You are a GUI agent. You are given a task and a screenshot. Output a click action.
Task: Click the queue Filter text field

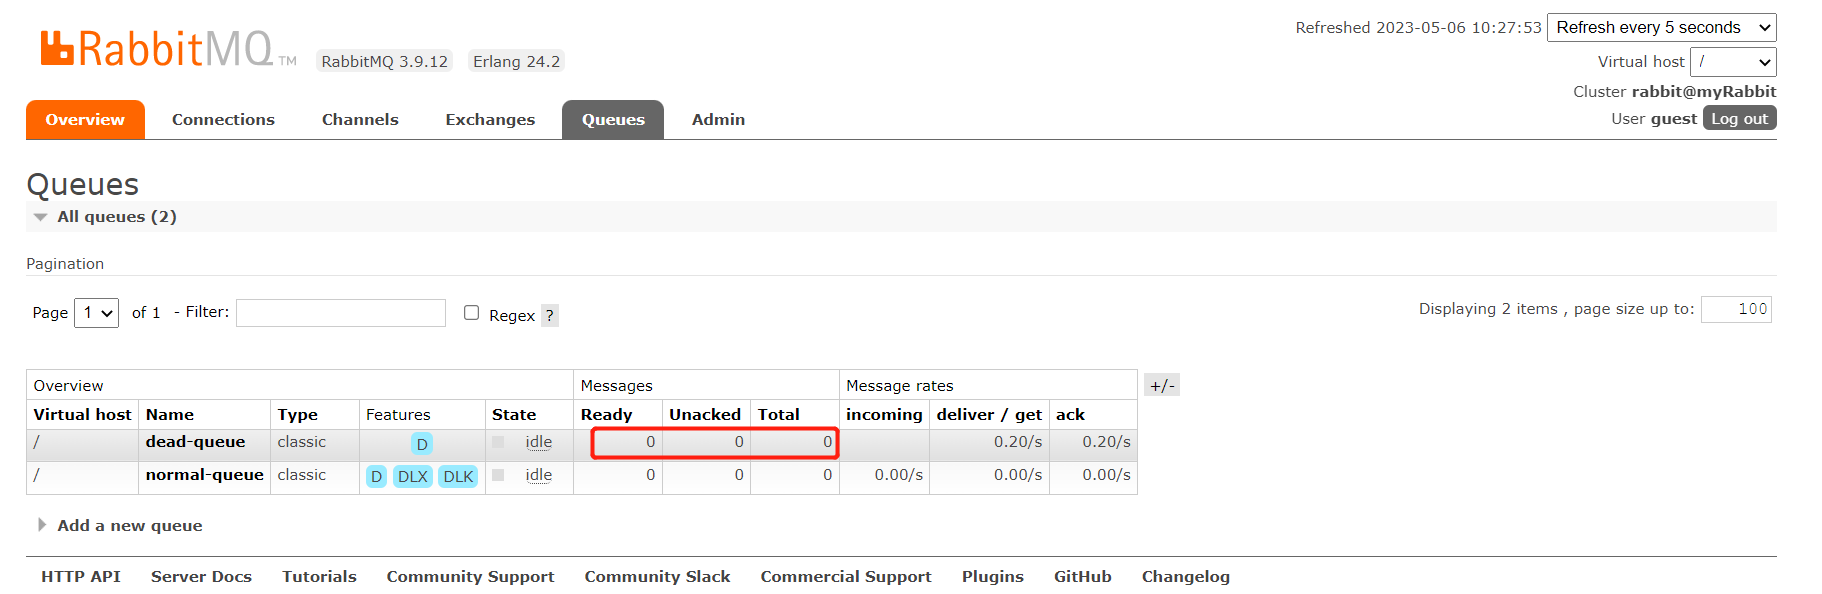pyautogui.click(x=341, y=313)
